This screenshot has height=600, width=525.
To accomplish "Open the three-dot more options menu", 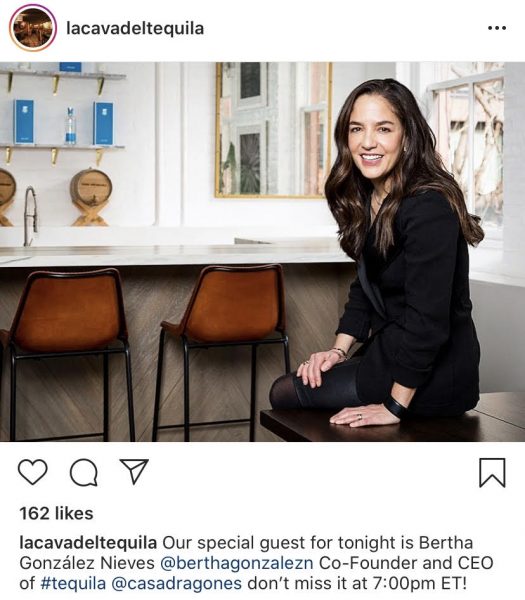I will (x=497, y=28).
